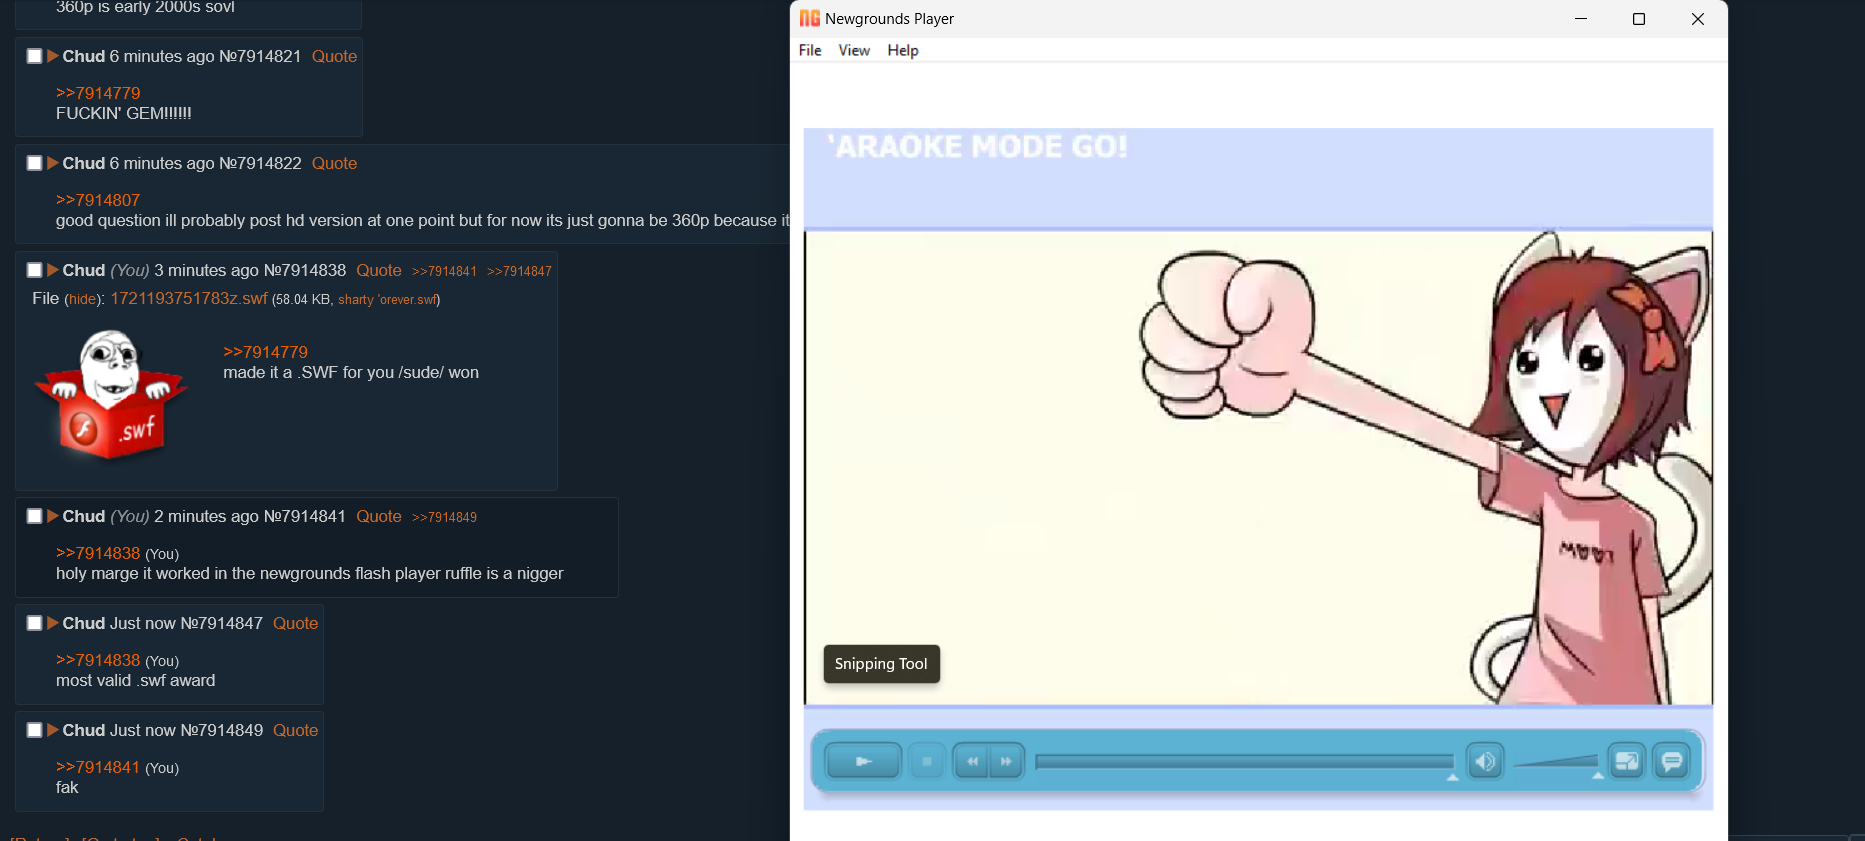Image resolution: width=1865 pixels, height=841 pixels.
Task: Quote post №7914849
Action: point(296,730)
